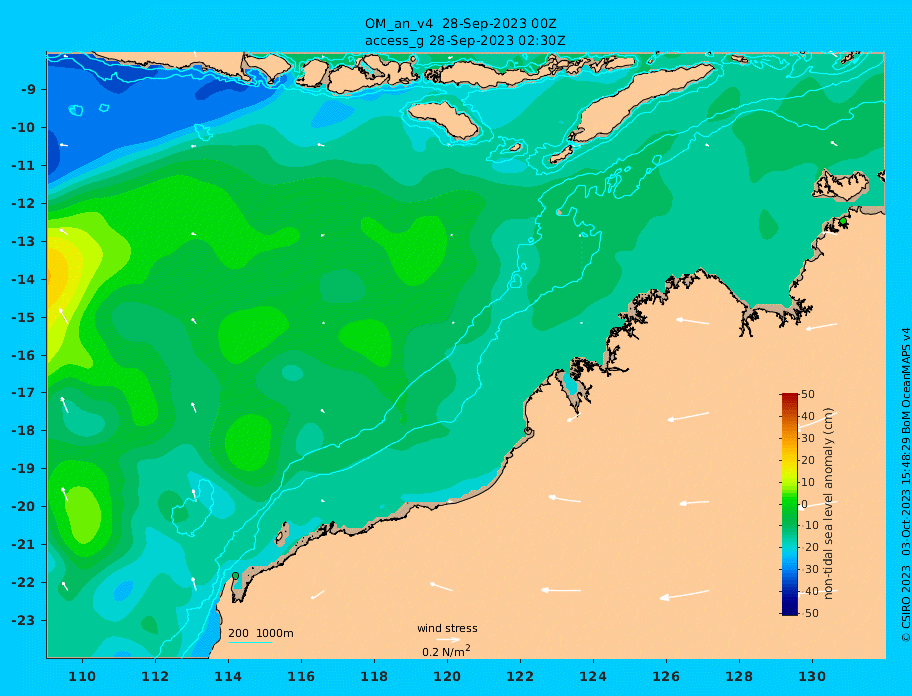Click the green station marker near Darwin coast
This screenshot has height=696, width=912.
pos(843,221)
